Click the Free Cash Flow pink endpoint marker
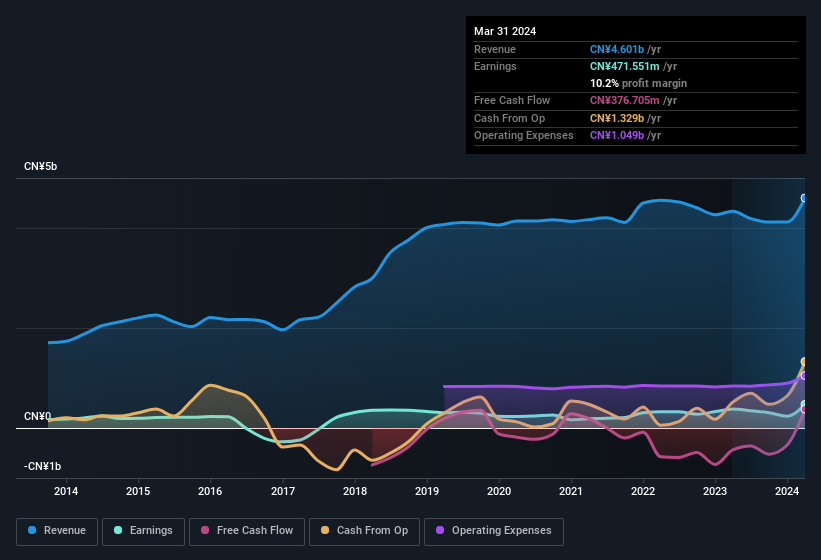This screenshot has width=821, height=560. click(x=804, y=409)
